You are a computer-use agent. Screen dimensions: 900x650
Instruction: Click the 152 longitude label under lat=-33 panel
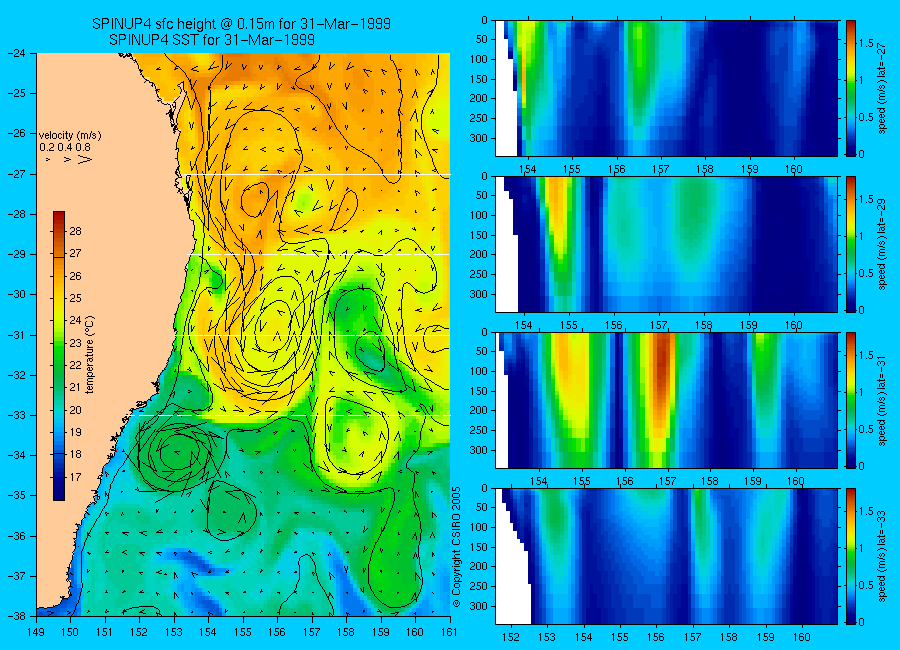tap(510, 637)
